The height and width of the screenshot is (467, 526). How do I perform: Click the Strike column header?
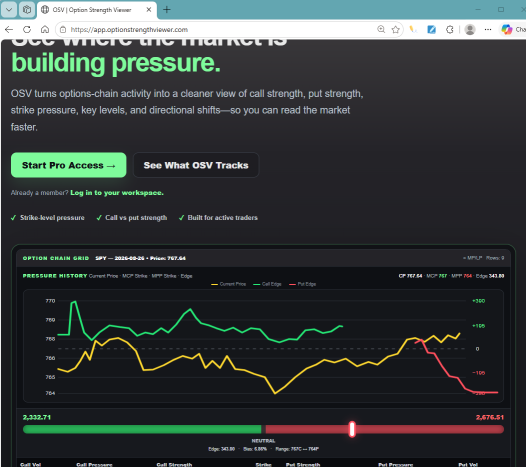263,465
